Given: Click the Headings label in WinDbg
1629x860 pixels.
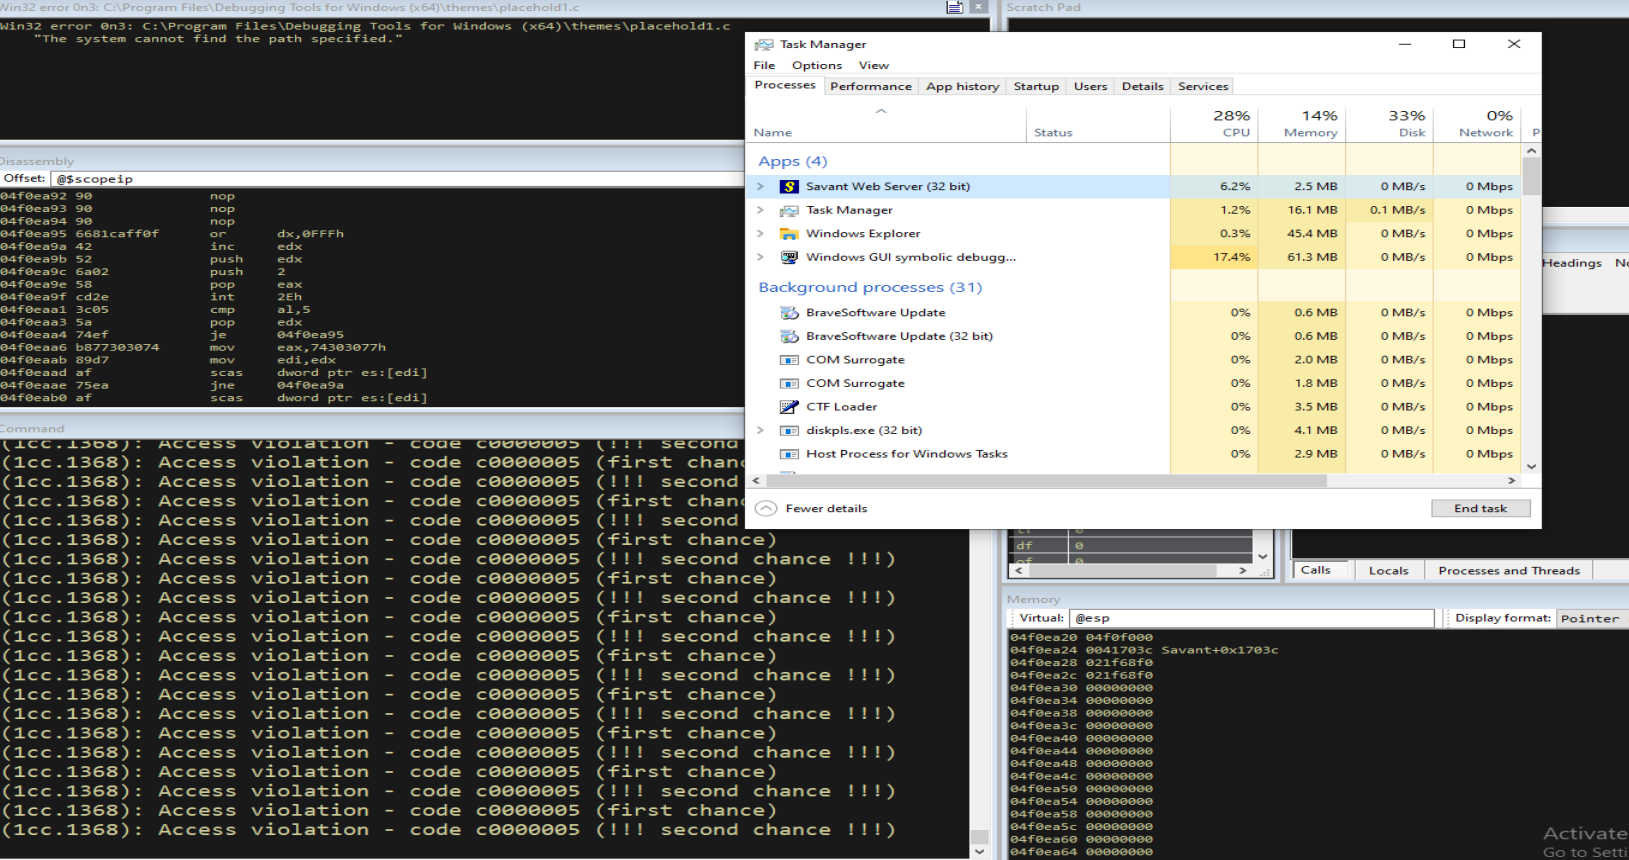Looking at the screenshot, I should click(1572, 263).
